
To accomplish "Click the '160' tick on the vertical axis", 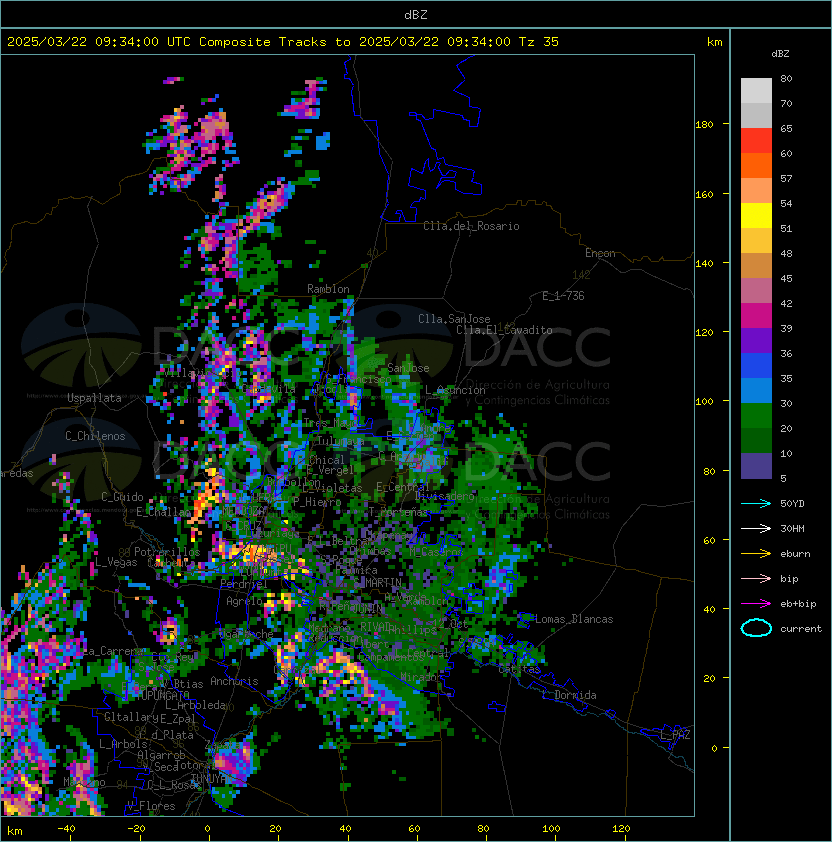I will [x=704, y=194].
